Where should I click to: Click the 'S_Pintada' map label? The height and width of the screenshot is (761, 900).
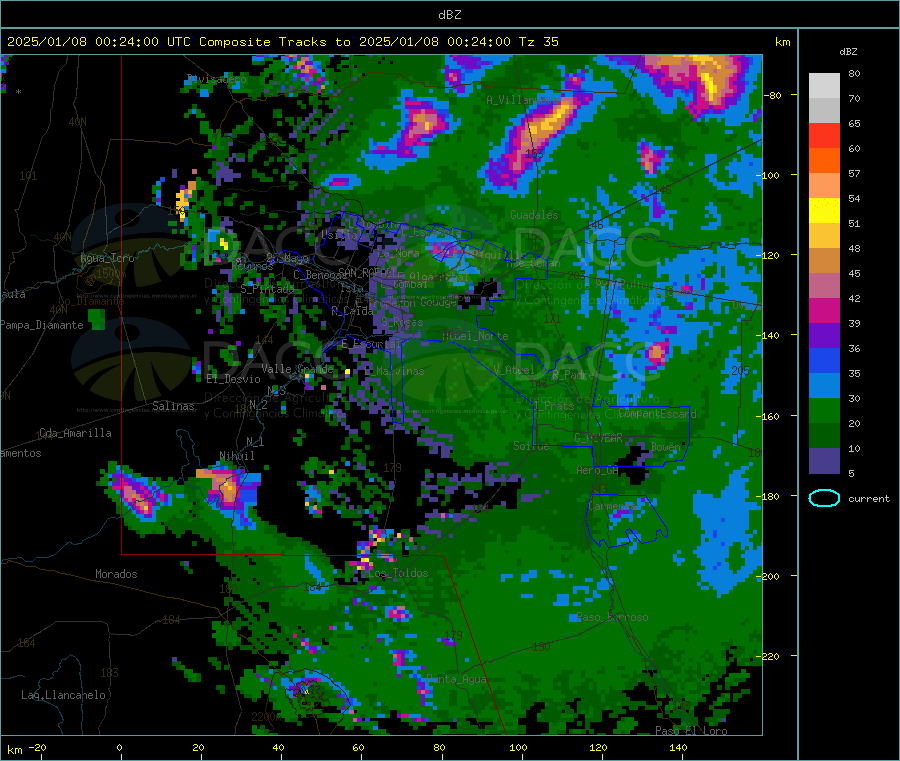coord(267,289)
